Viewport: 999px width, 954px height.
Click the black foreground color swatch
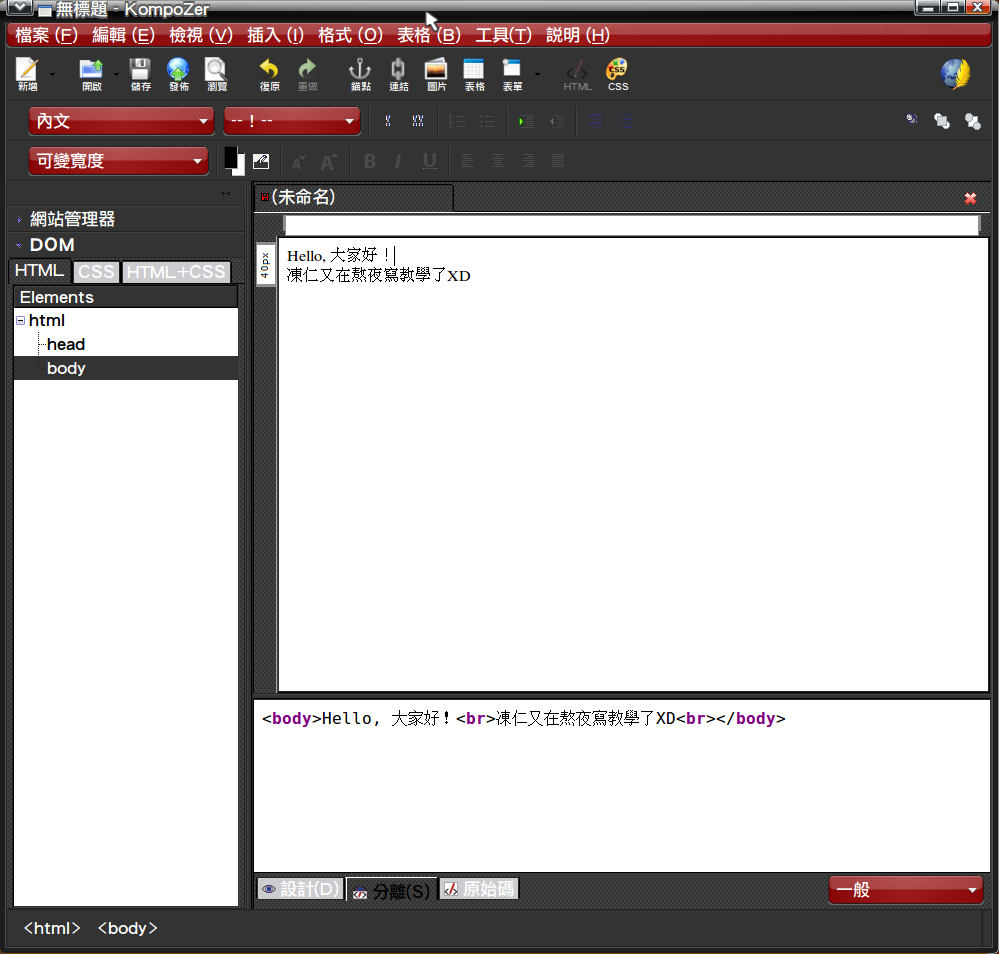[x=231, y=157]
